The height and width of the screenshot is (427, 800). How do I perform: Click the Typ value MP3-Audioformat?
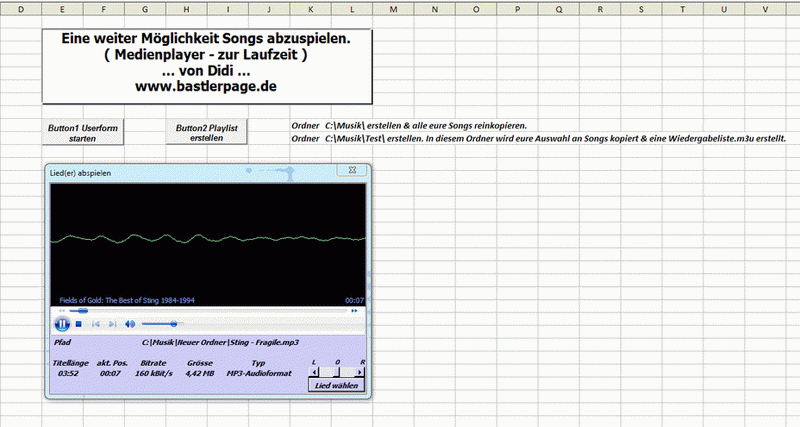(x=259, y=373)
